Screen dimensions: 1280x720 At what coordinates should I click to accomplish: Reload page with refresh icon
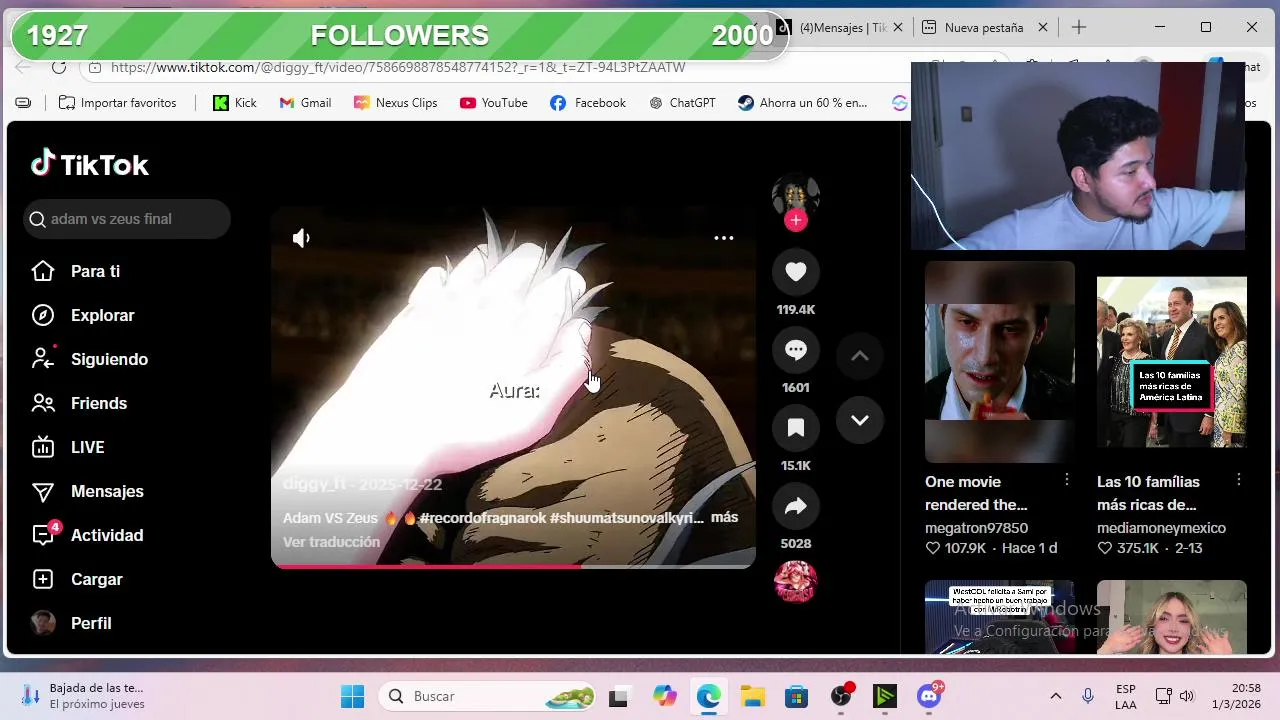[x=59, y=67]
